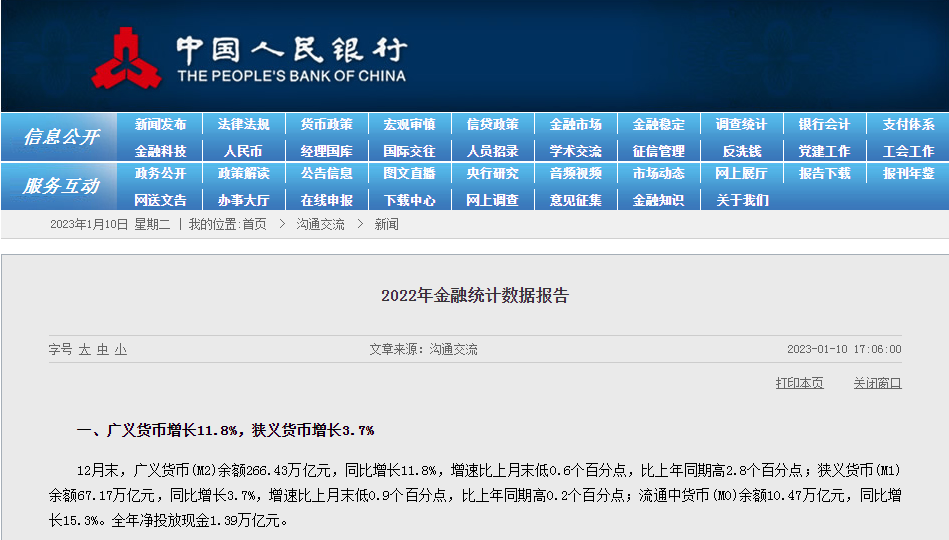
Task: Open 学术交流 navigation link
Action: pyautogui.click(x=576, y=151)
